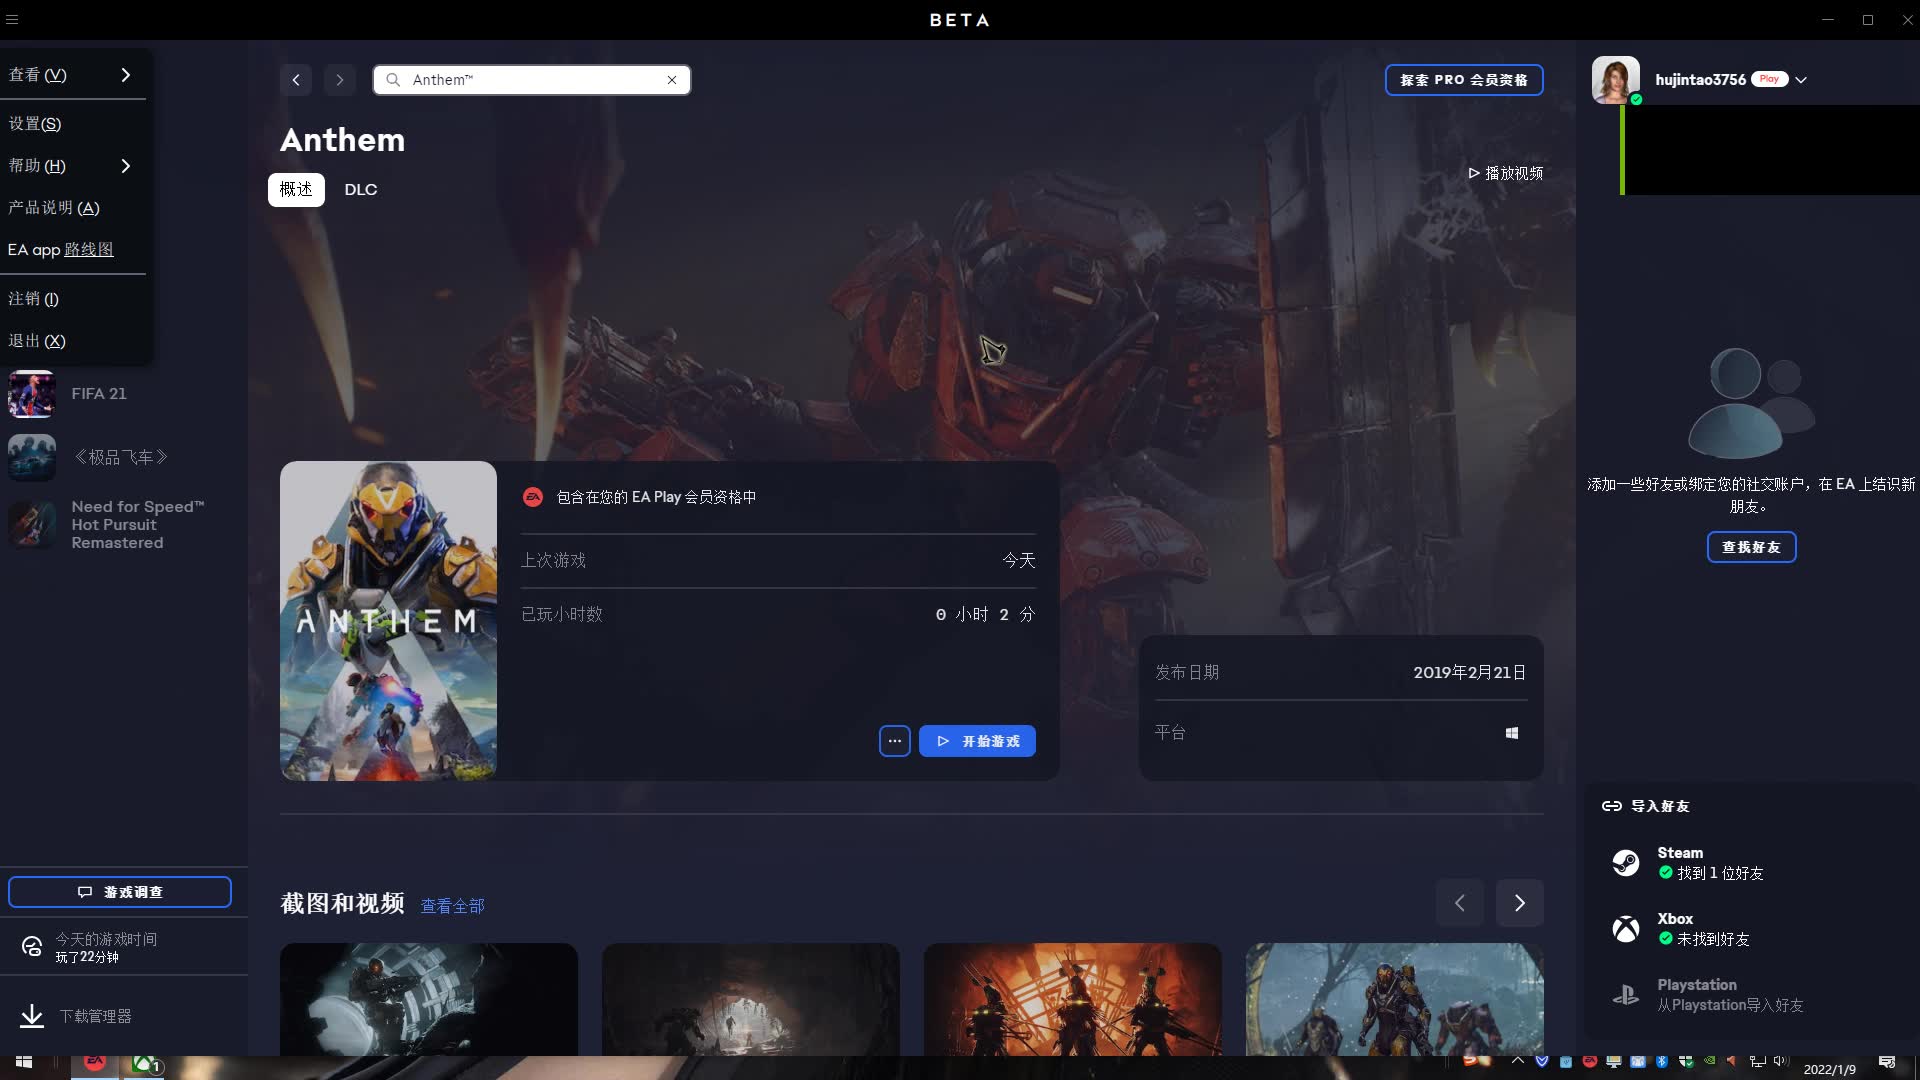1920x1080 pixels.
Task: Click the Xbox logo icon
Action: coord(1626,929)
